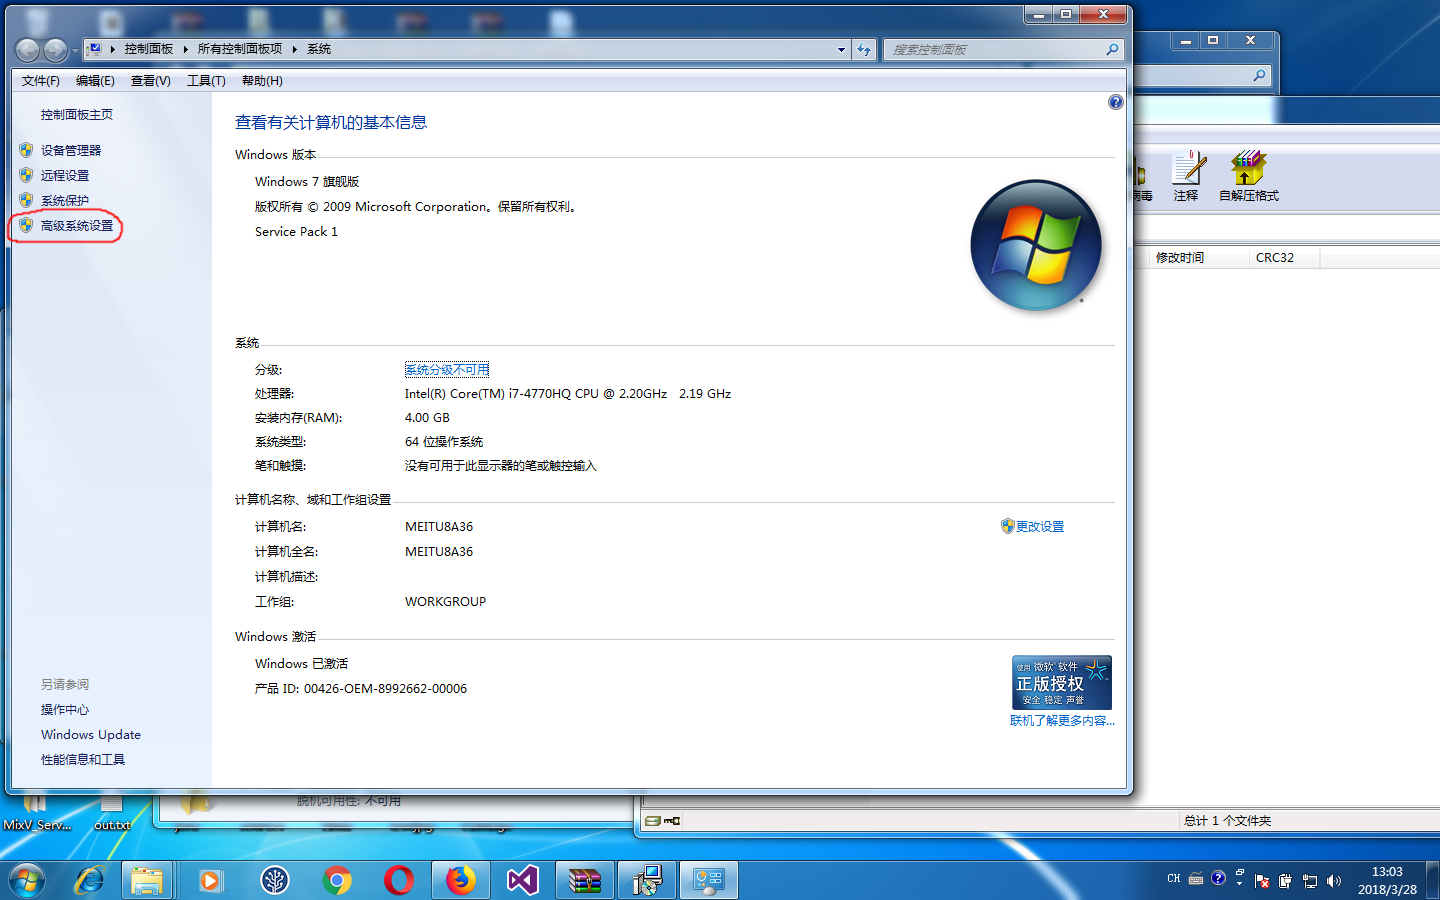
Task: Open 性能信息和工具 link
Action: coord(82,759)
